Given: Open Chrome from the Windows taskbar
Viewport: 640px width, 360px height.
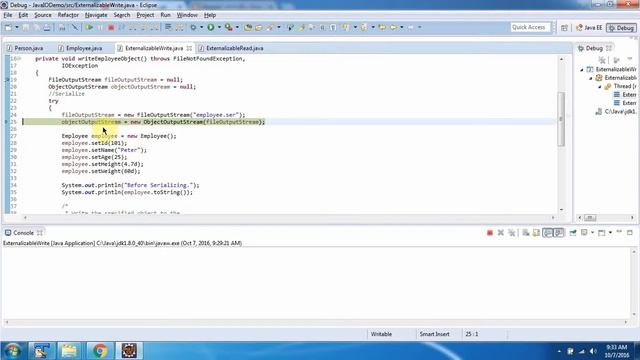Looking at the screenshot, I should (99, 351).
